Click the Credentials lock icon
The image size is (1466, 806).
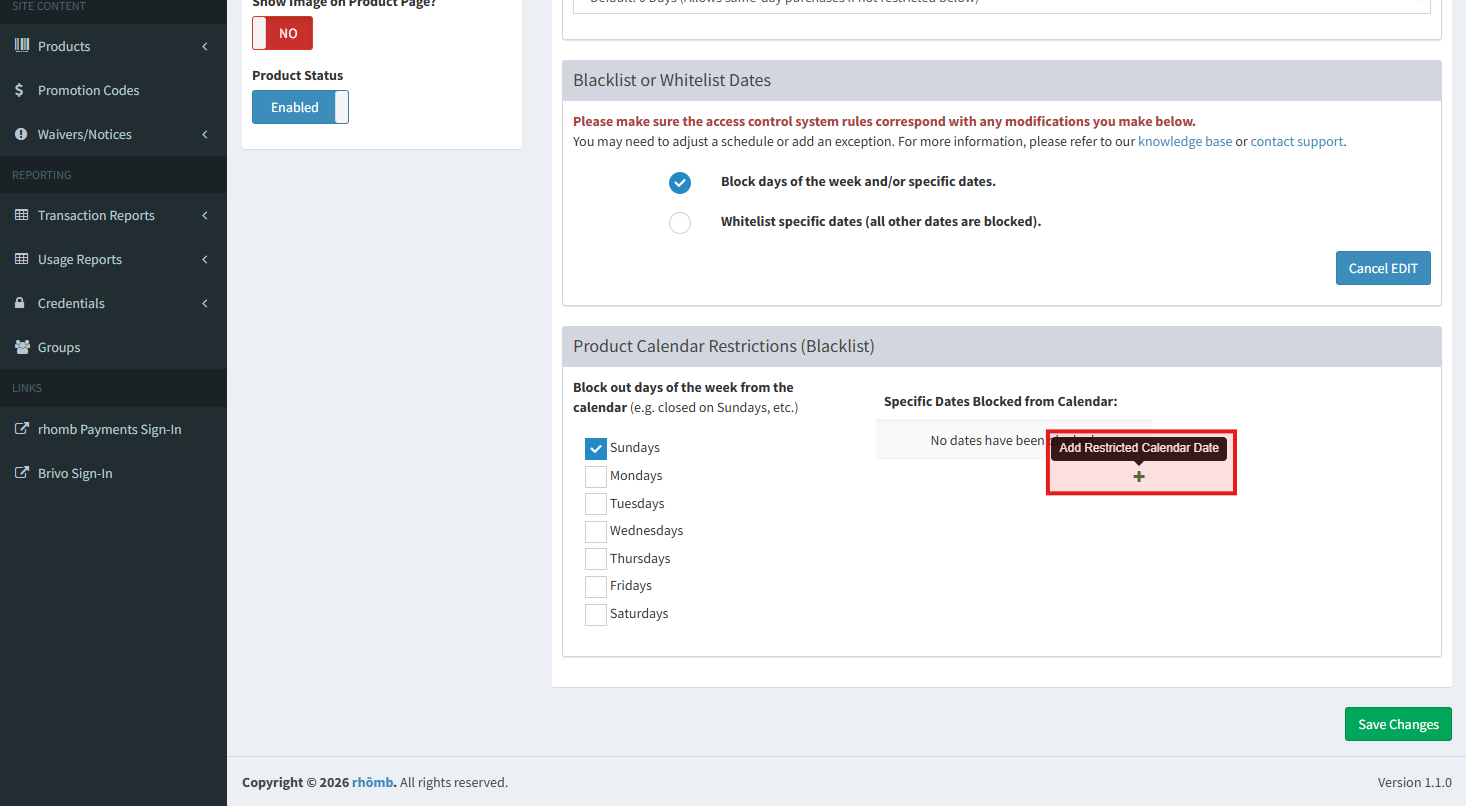pyautogui.click(x=20, y=303)
